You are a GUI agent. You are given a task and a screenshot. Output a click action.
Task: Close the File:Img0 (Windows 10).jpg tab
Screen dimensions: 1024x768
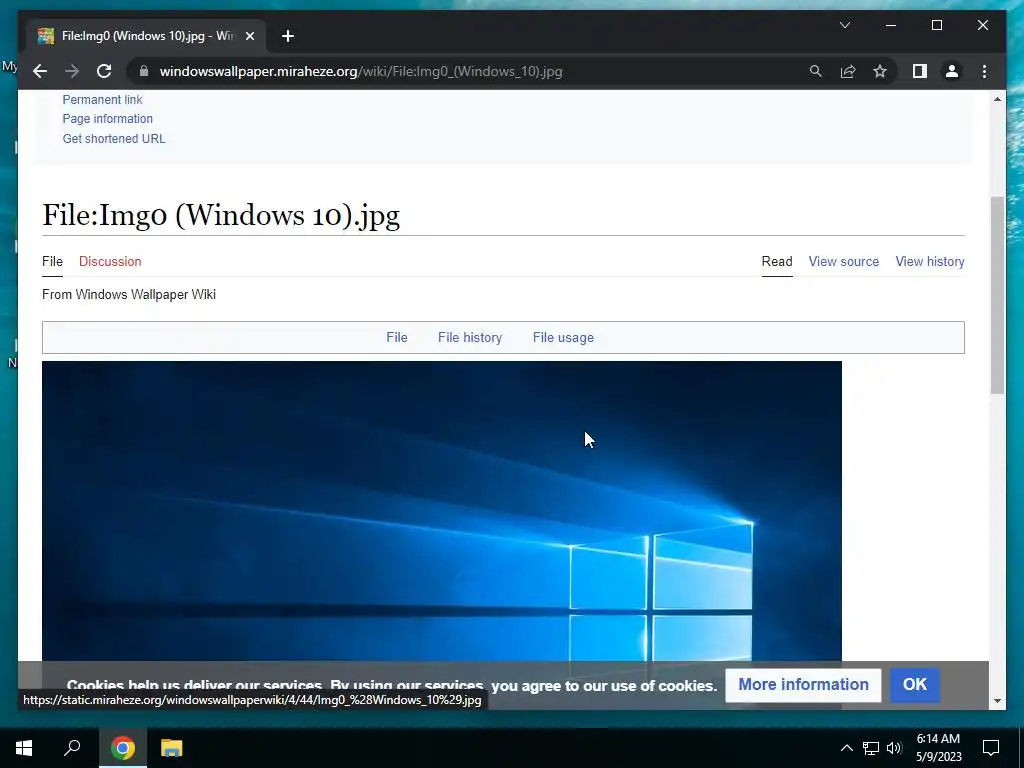[249, 36]
